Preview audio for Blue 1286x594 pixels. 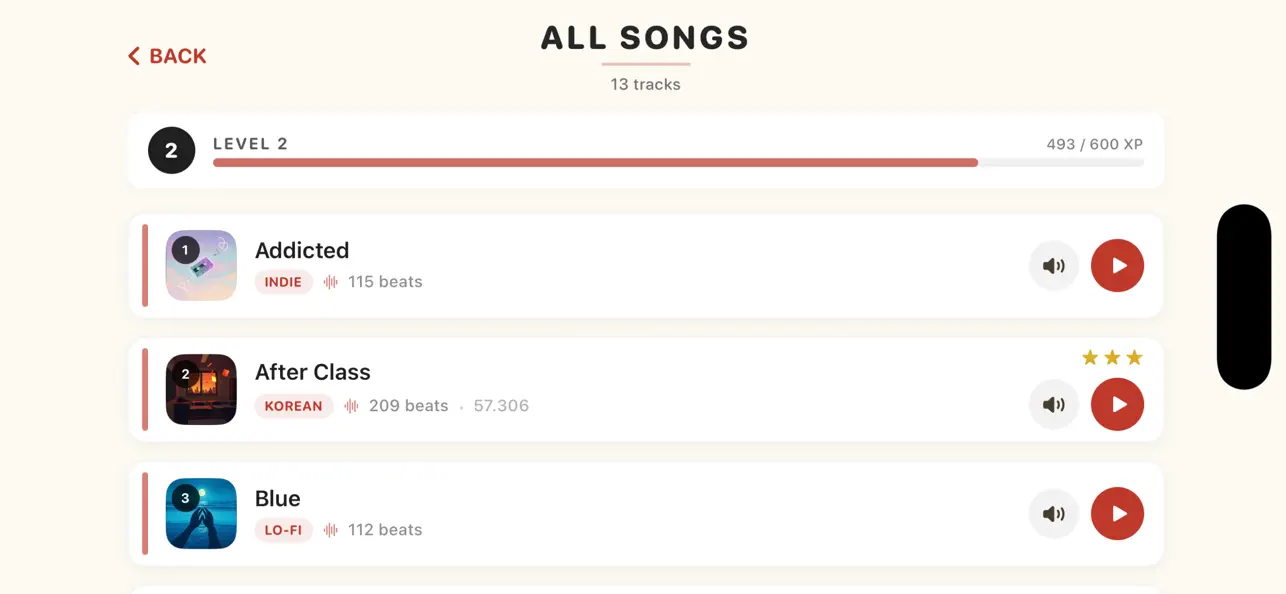pos(1054,514)
